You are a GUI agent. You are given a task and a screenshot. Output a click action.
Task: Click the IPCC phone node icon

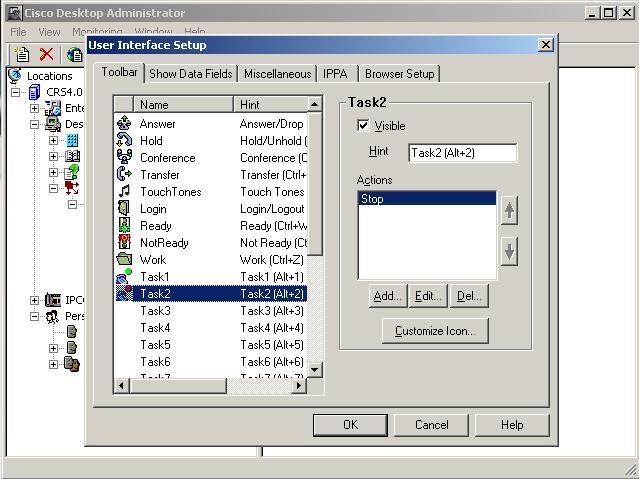(53, 300)
